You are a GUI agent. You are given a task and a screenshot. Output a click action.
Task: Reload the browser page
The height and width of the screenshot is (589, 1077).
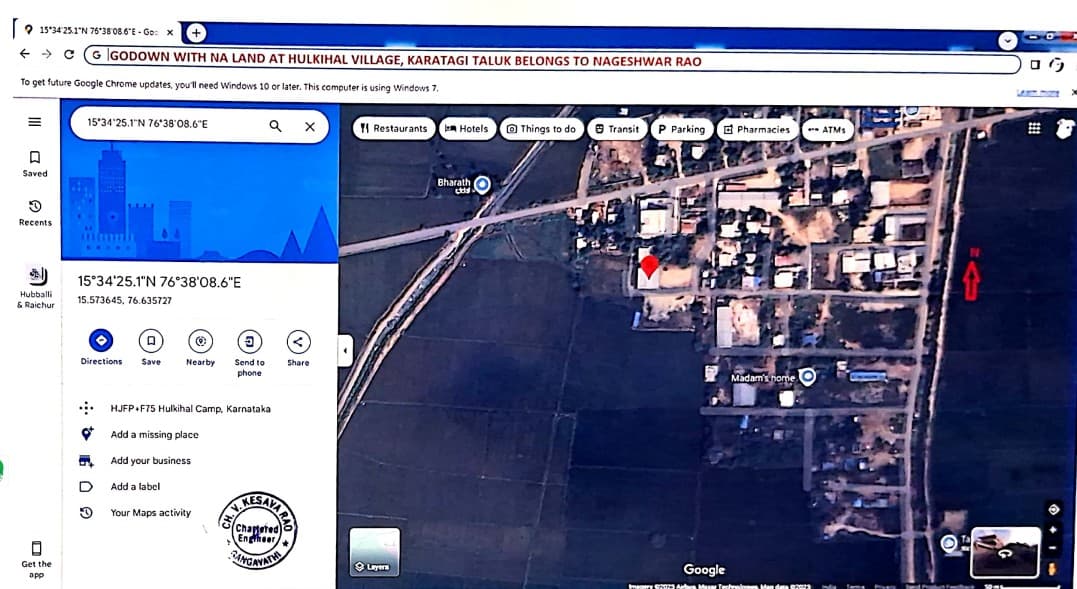click(x=69, y=54)
